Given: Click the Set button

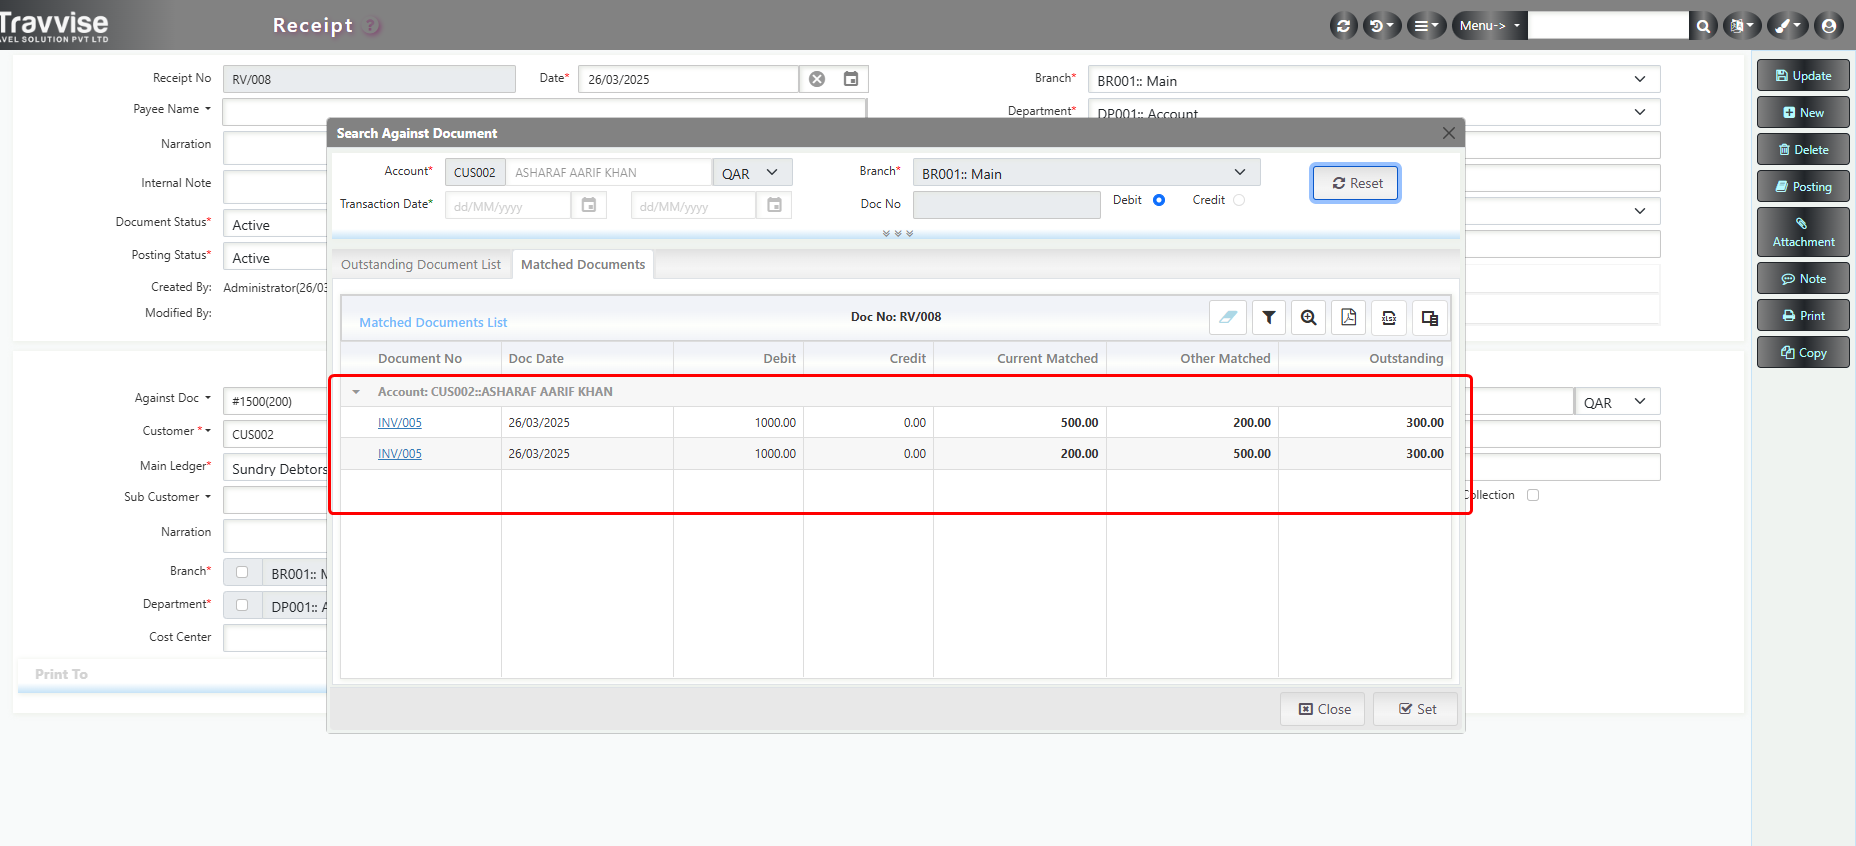Looking at the screenshot, I should click(1415, 709).
